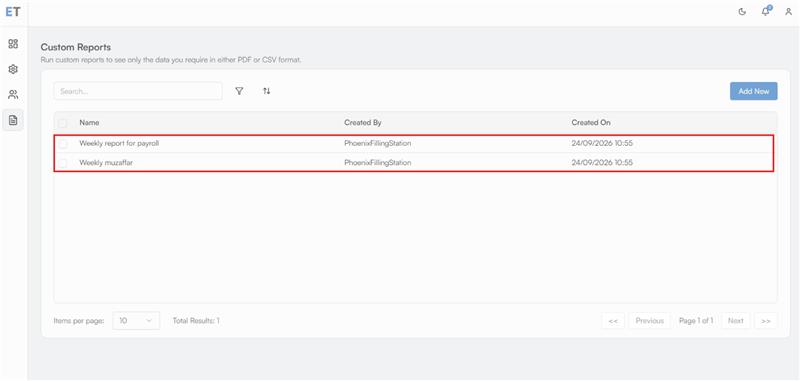The width and height of the screenshot is (800, 381).
Task: Open the dashboard grid icon in the sidebar
Action: coord(13,44)
